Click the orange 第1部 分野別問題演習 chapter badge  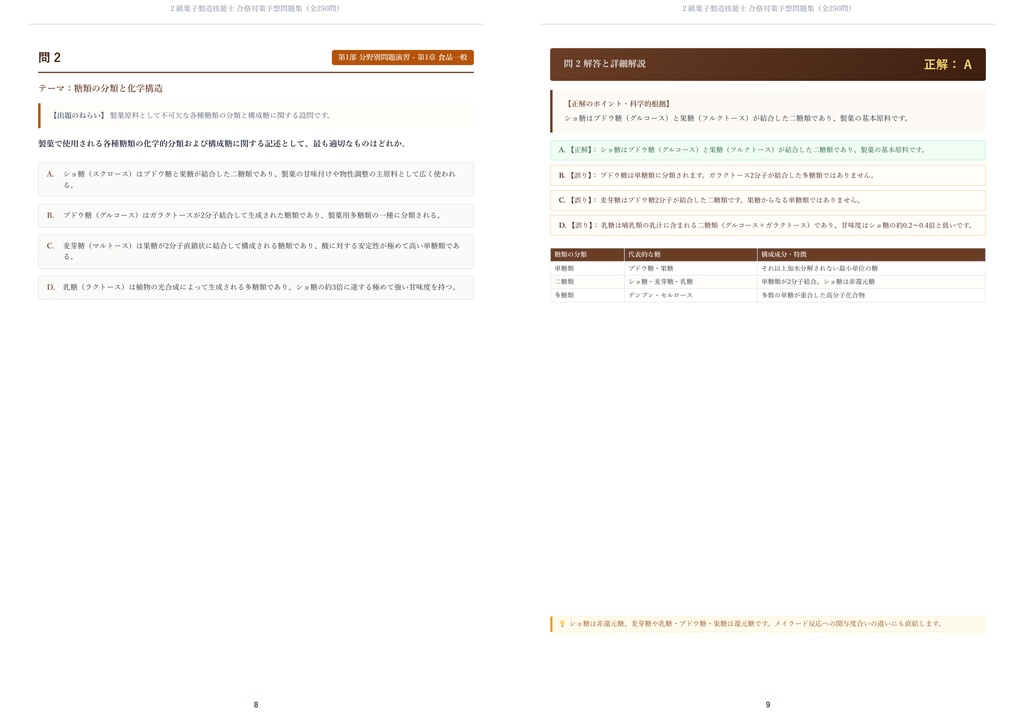[x=402, y=57]
